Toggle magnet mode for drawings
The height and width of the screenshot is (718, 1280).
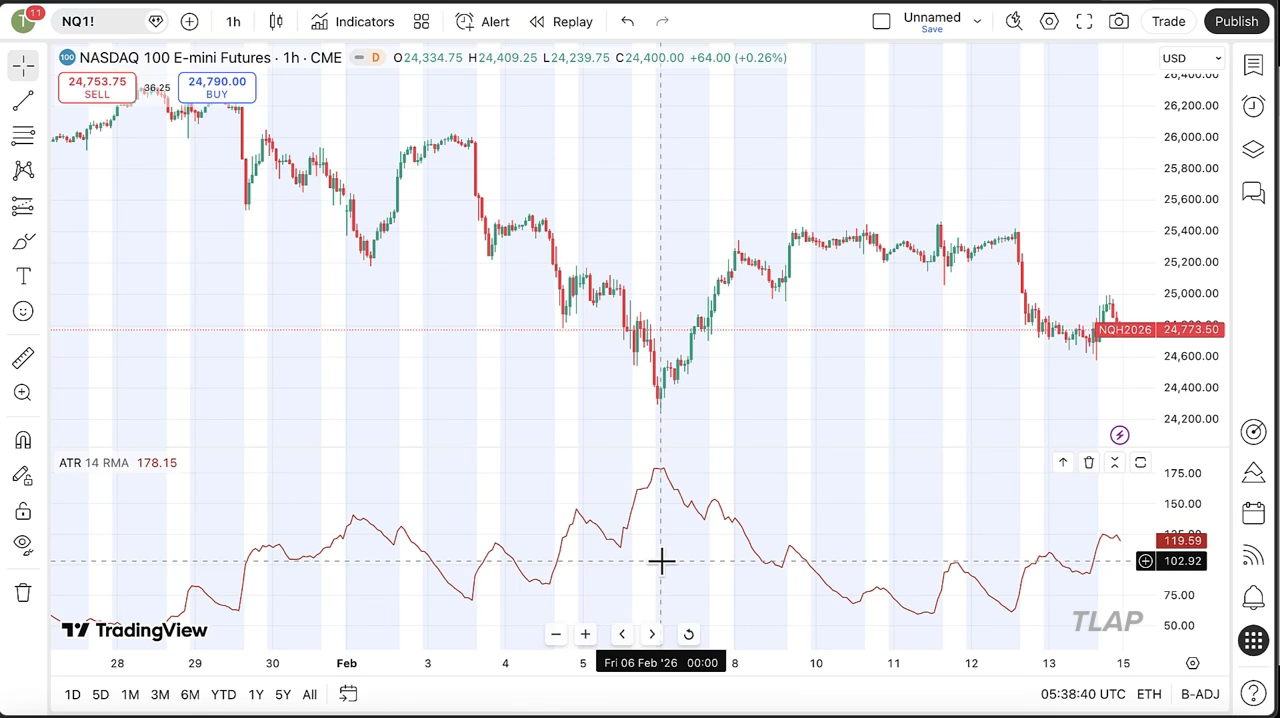click(23, 440)
